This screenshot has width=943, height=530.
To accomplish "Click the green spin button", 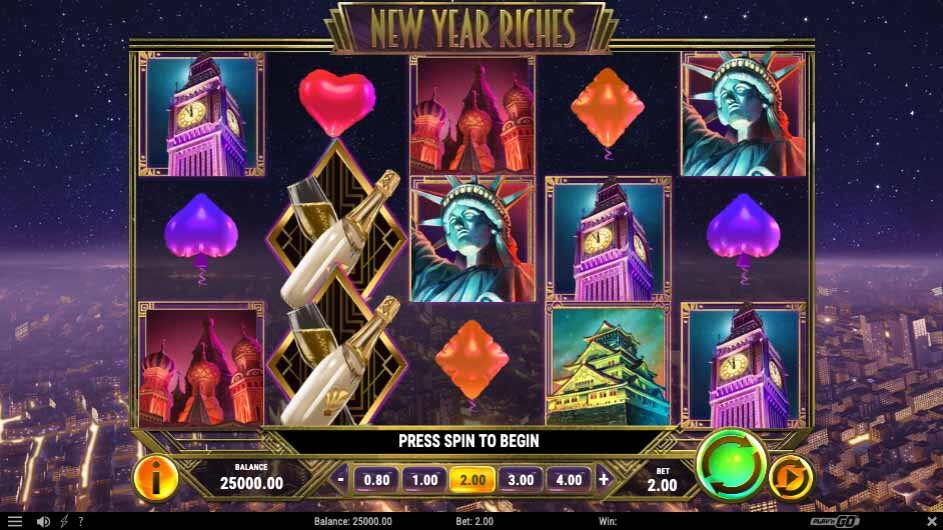I will pyautogui.click(x=731, y=466).
